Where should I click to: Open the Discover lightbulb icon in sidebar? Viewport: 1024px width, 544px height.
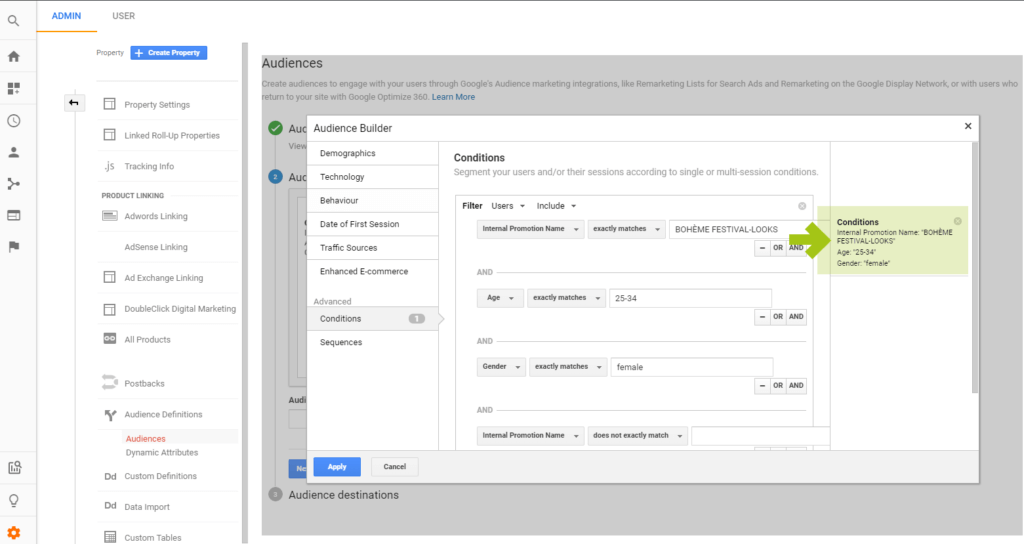pyautogui.click(x=14, y=500)
